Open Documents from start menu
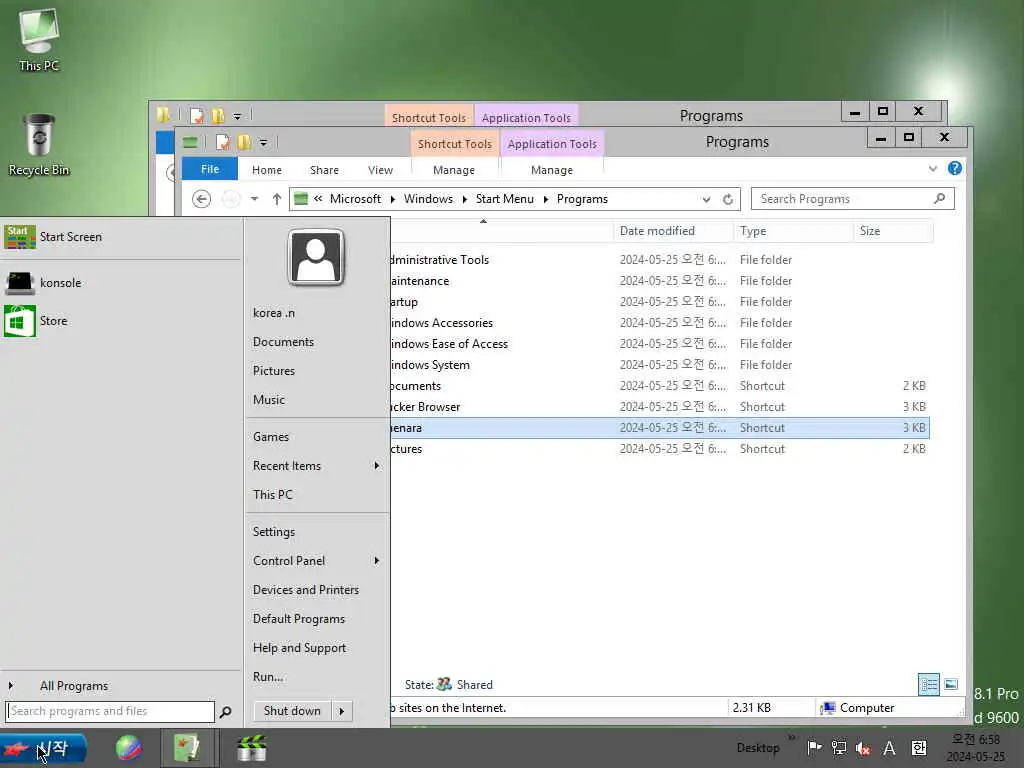The height and width of the screenshot is (768, 1024). click(283, 342)
